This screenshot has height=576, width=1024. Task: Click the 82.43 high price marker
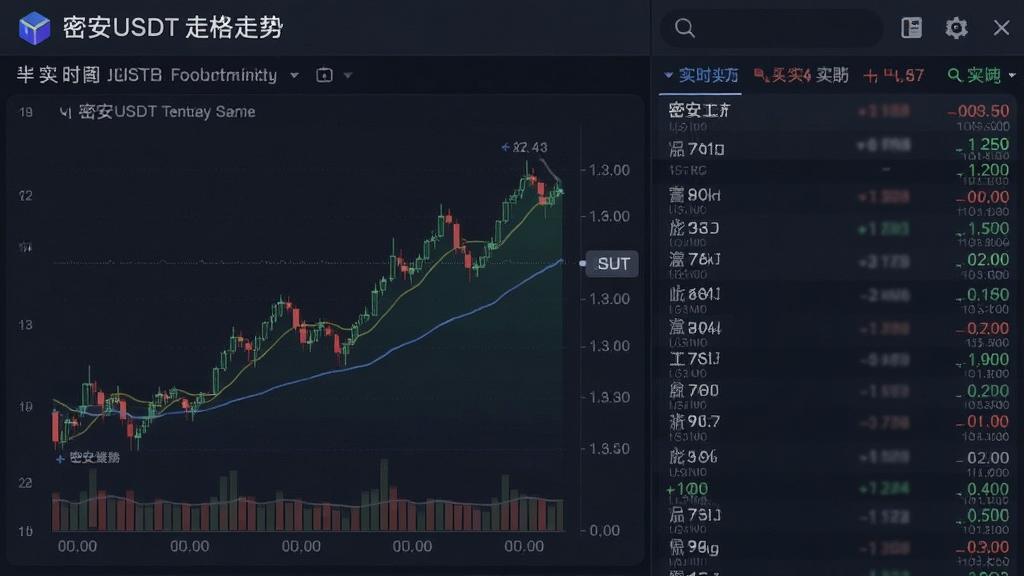(524, 148)
